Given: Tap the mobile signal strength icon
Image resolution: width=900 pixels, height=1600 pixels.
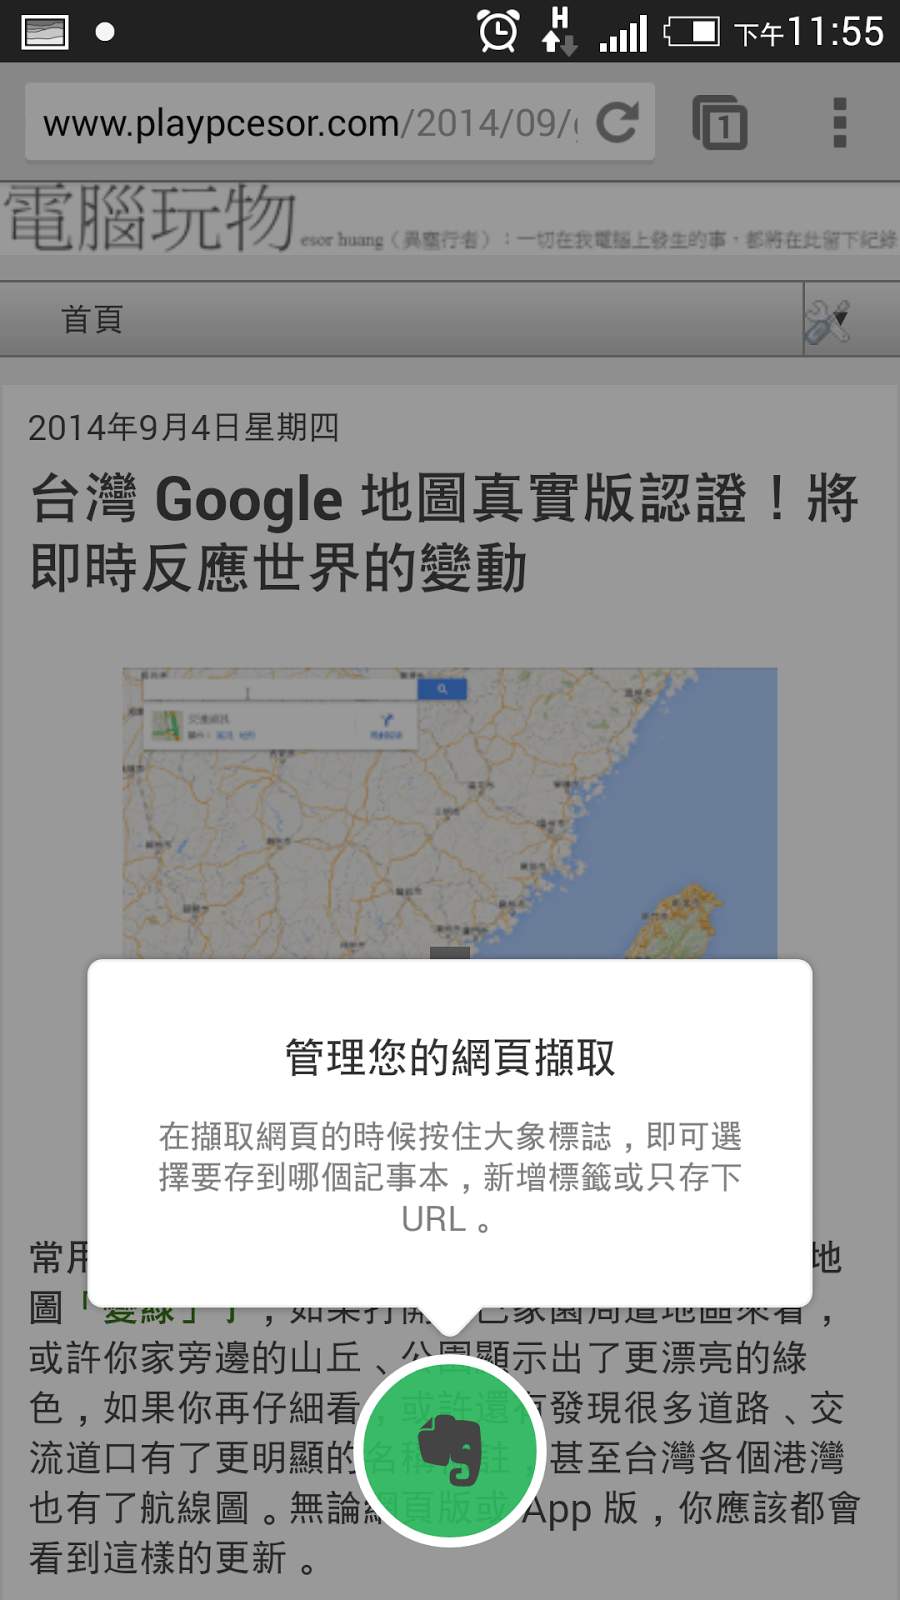Looking at the screenshot, I should click(623, 34).
